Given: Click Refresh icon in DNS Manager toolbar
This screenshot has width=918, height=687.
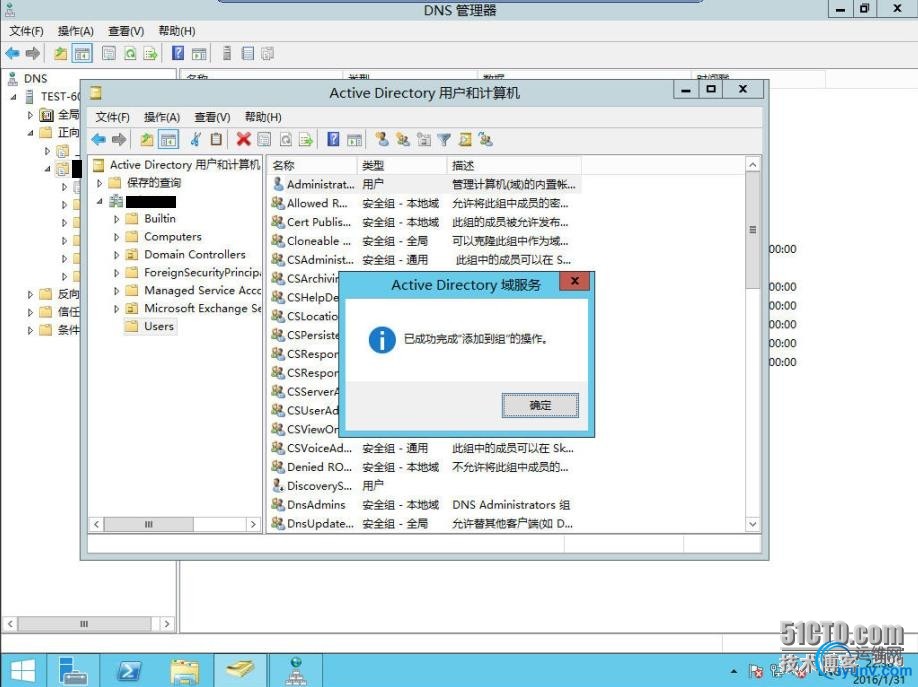Looking at the screenshot, I should [130, 53].
